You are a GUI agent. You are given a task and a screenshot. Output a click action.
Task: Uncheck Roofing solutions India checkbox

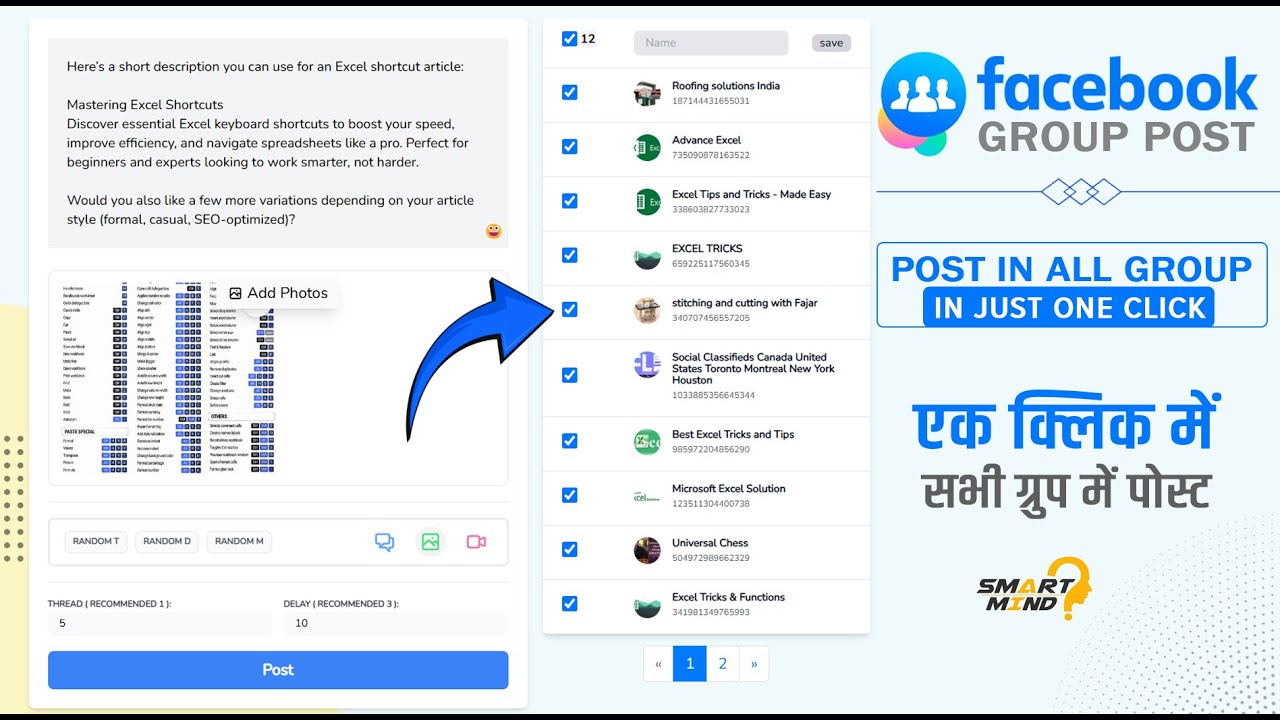569,92
